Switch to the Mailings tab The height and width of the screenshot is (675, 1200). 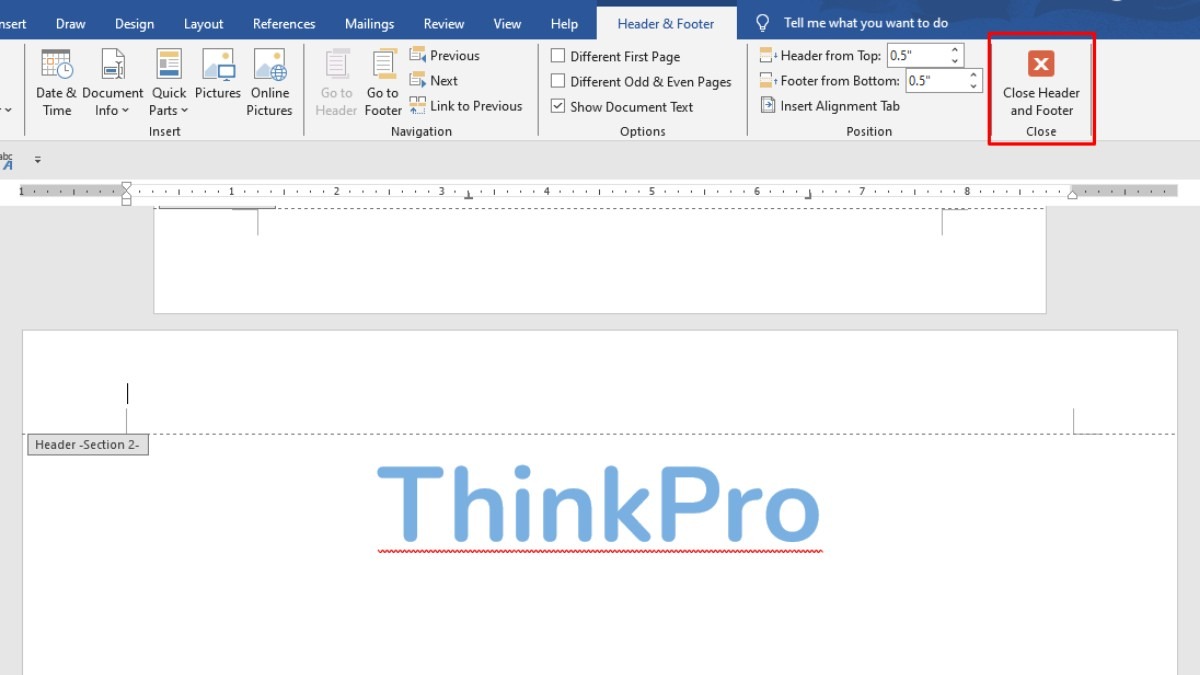(x=369, y=24)
